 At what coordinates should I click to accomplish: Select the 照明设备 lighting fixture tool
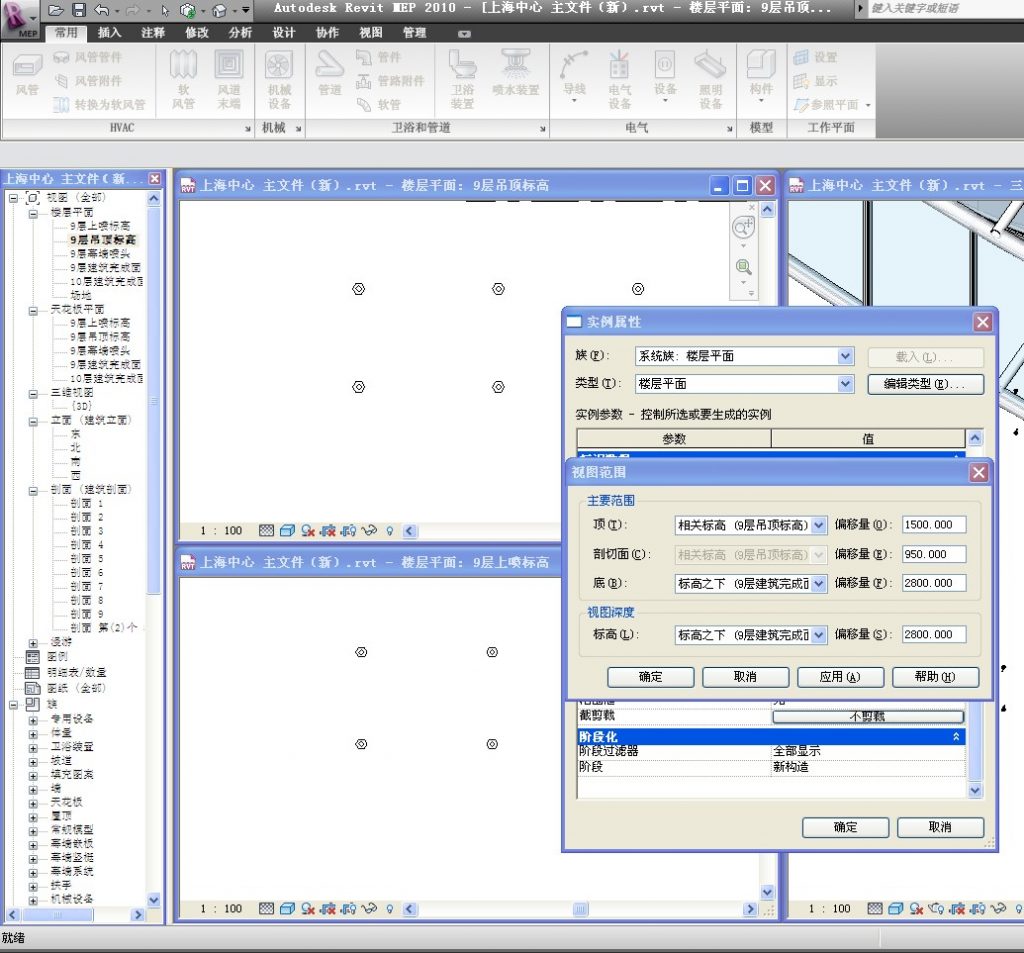[x=711, y=78]
